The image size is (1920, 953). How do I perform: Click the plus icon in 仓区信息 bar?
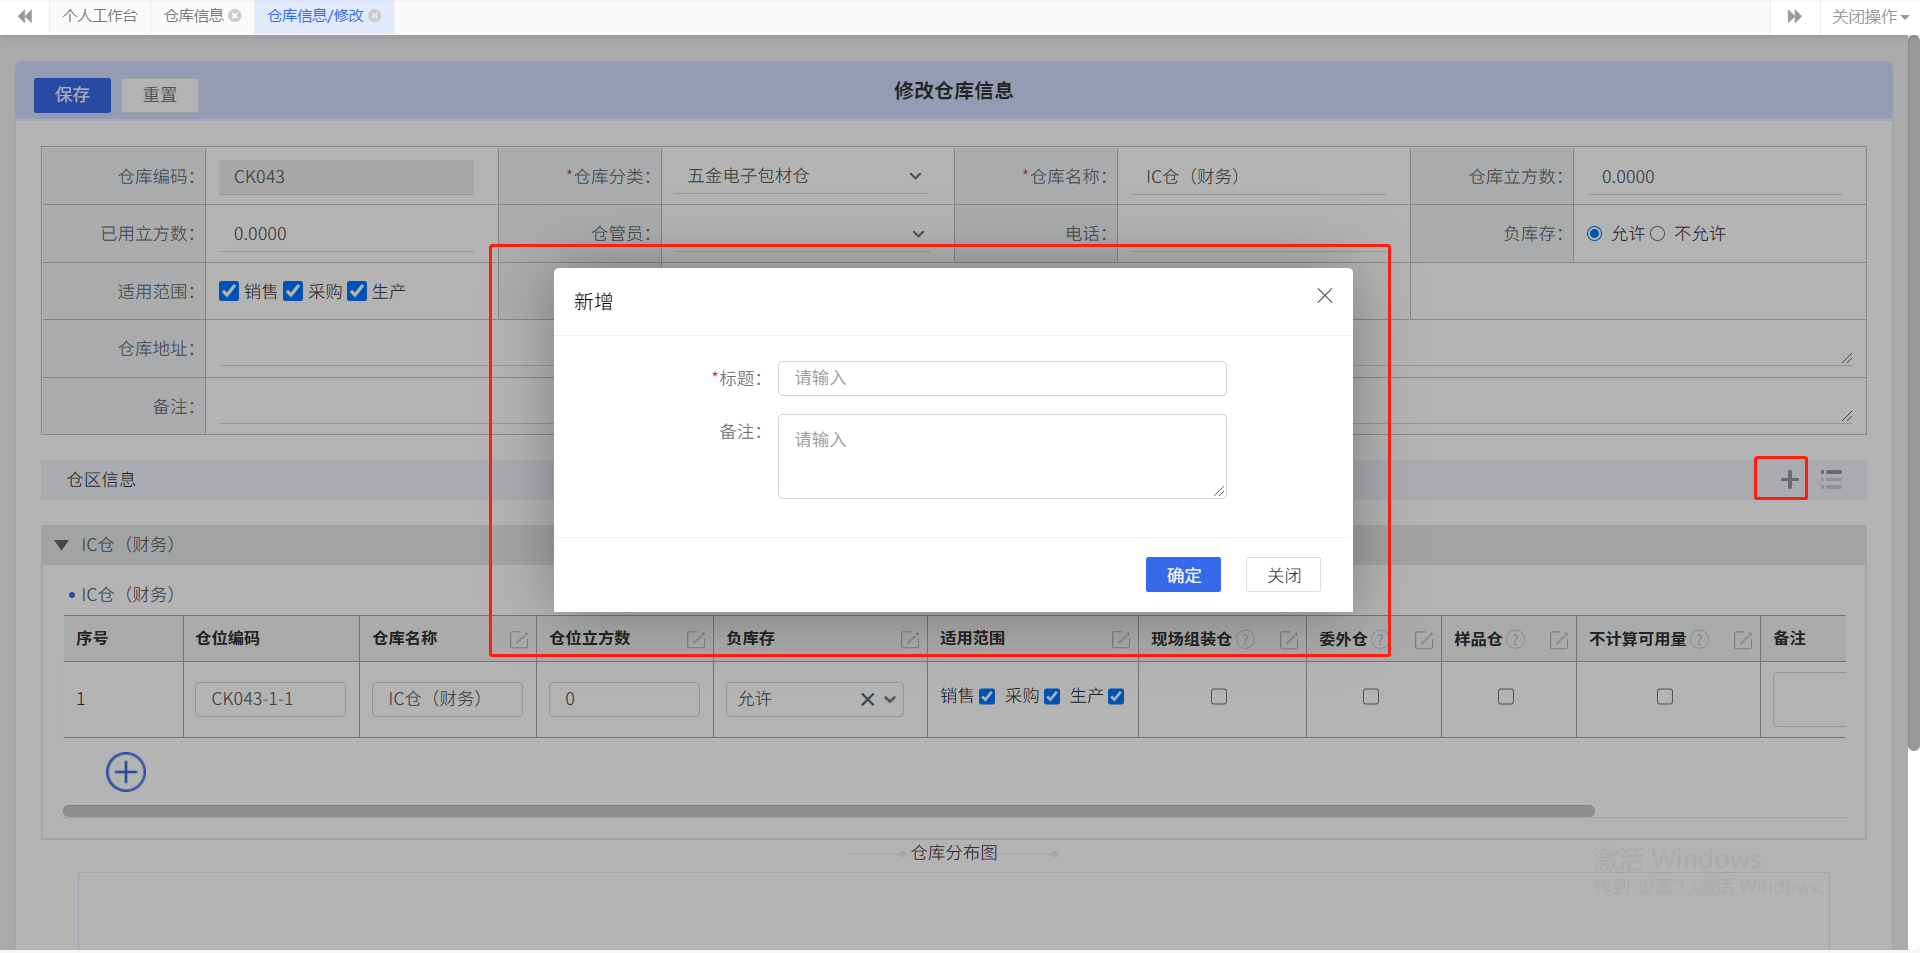coord(1789,480)
